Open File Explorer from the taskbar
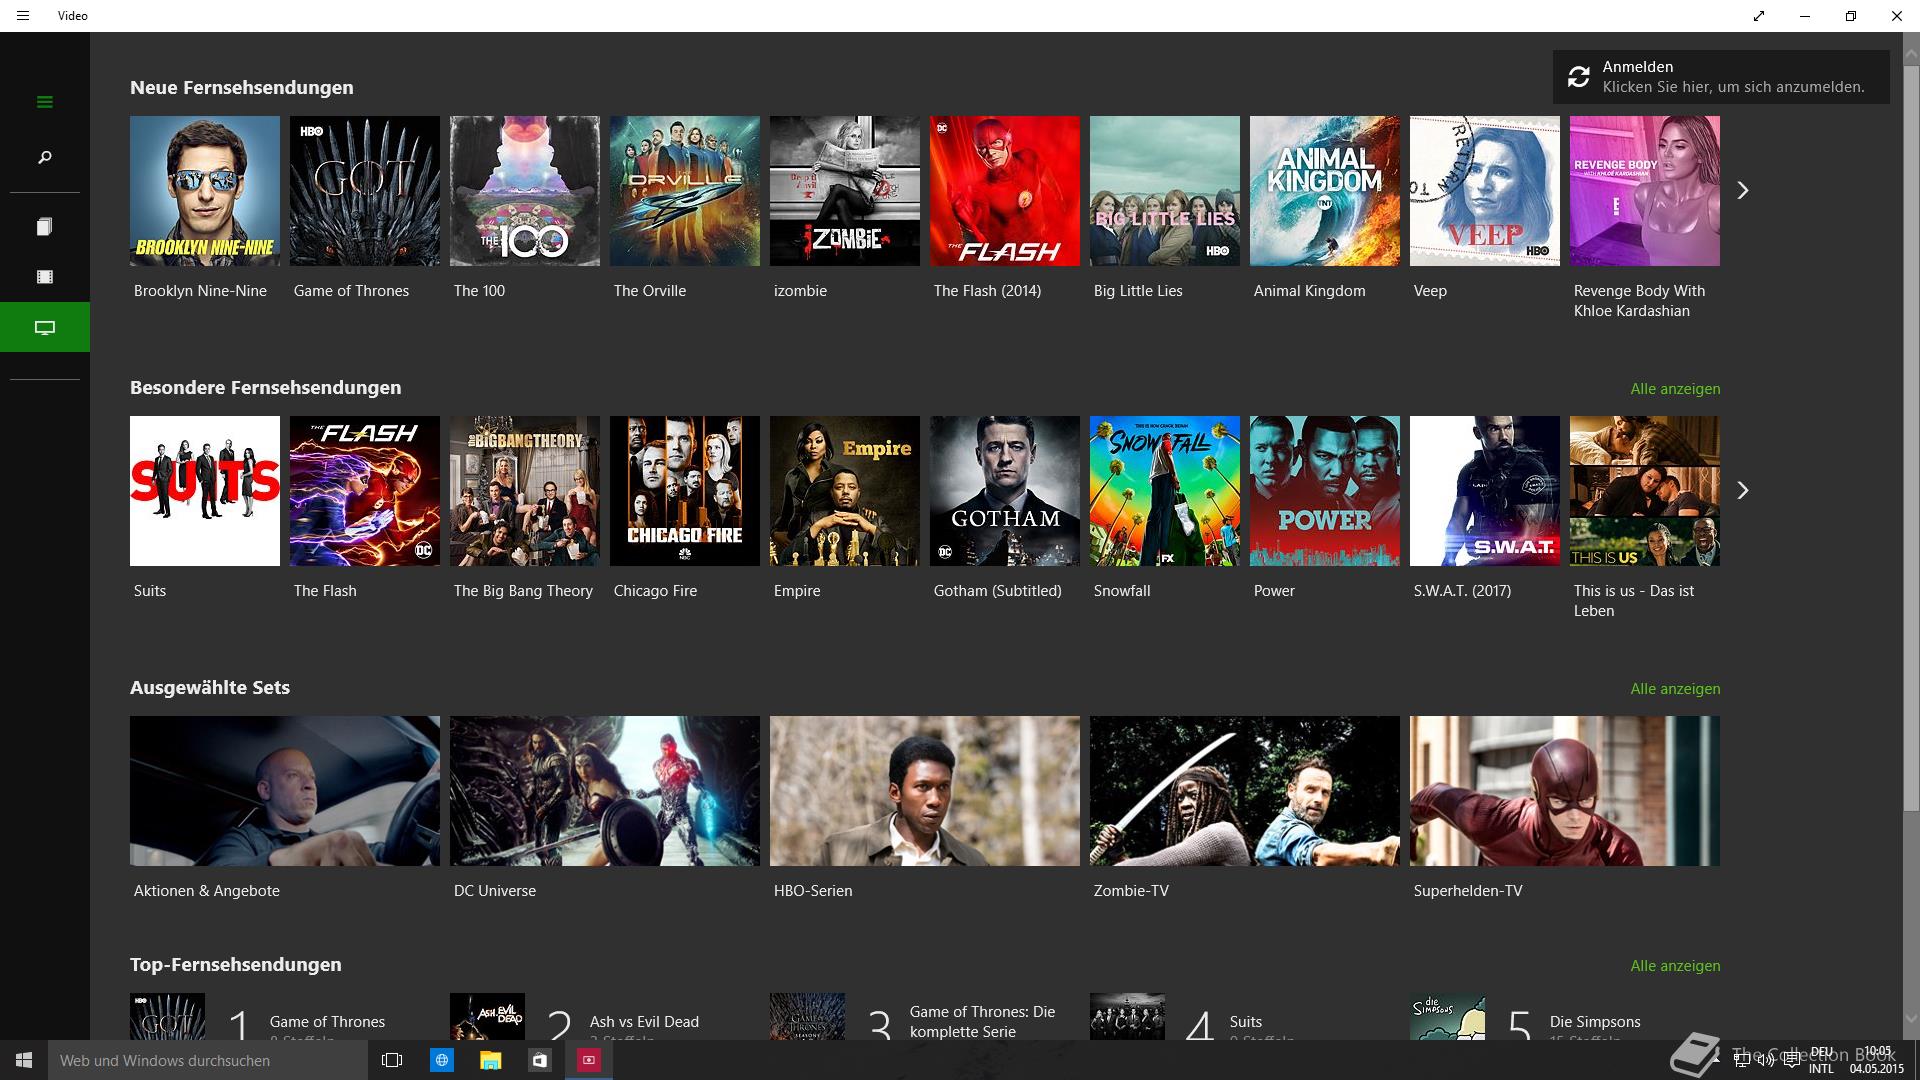This screenshot has height=1080, width=1920. click(490, 1060)
